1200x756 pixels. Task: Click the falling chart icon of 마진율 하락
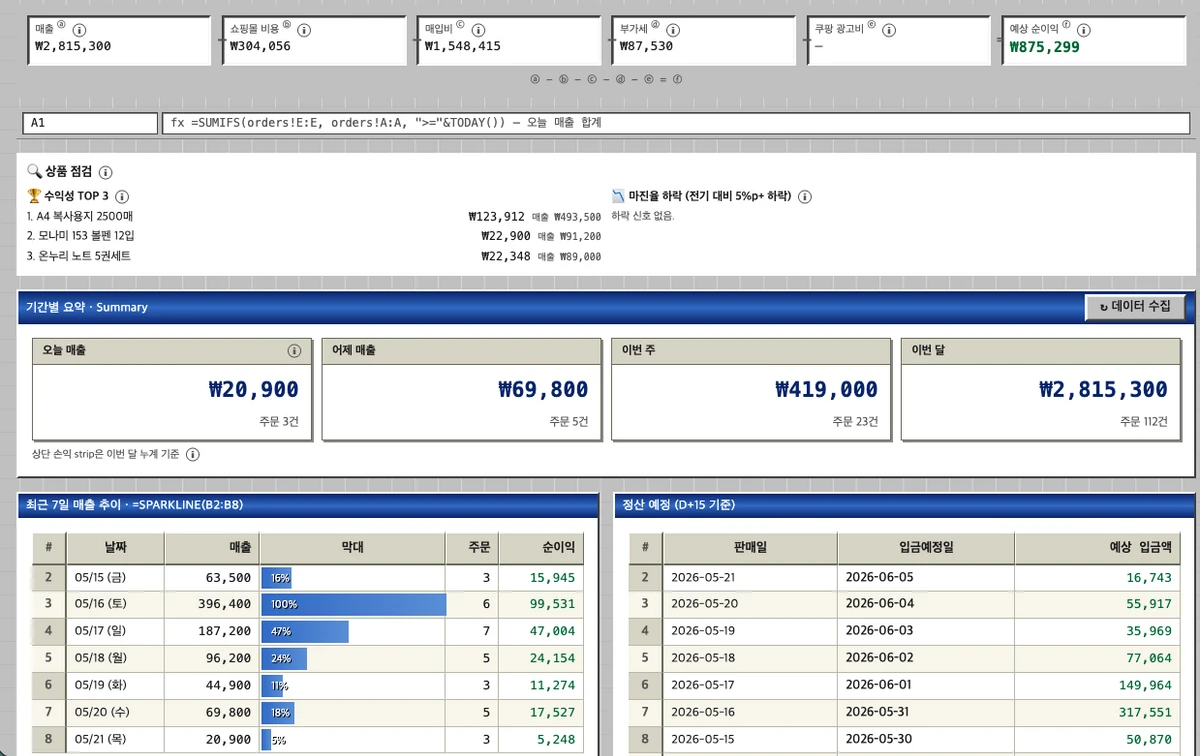[x=617, y=196]
